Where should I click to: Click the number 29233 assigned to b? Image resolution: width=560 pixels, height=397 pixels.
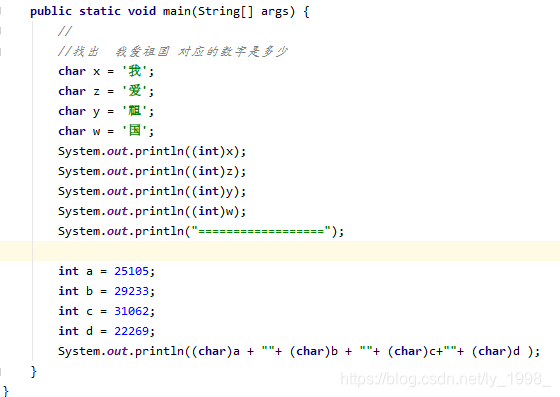[x=131, y=291]
